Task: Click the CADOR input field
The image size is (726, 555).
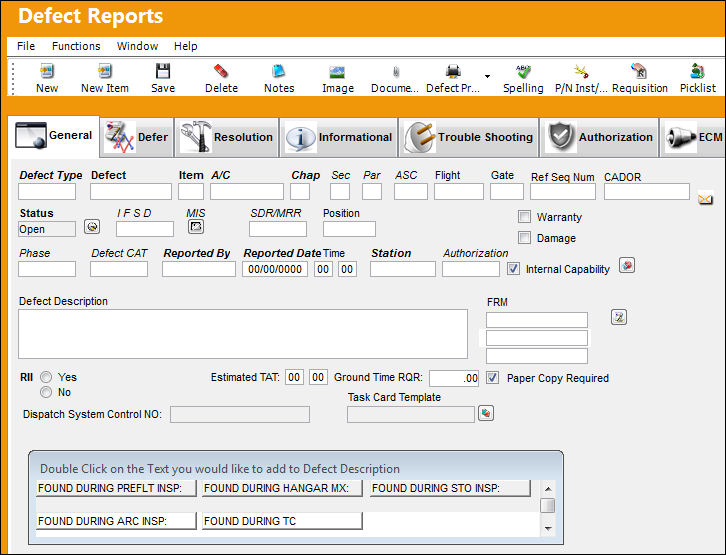Action: tap(647, 192)
